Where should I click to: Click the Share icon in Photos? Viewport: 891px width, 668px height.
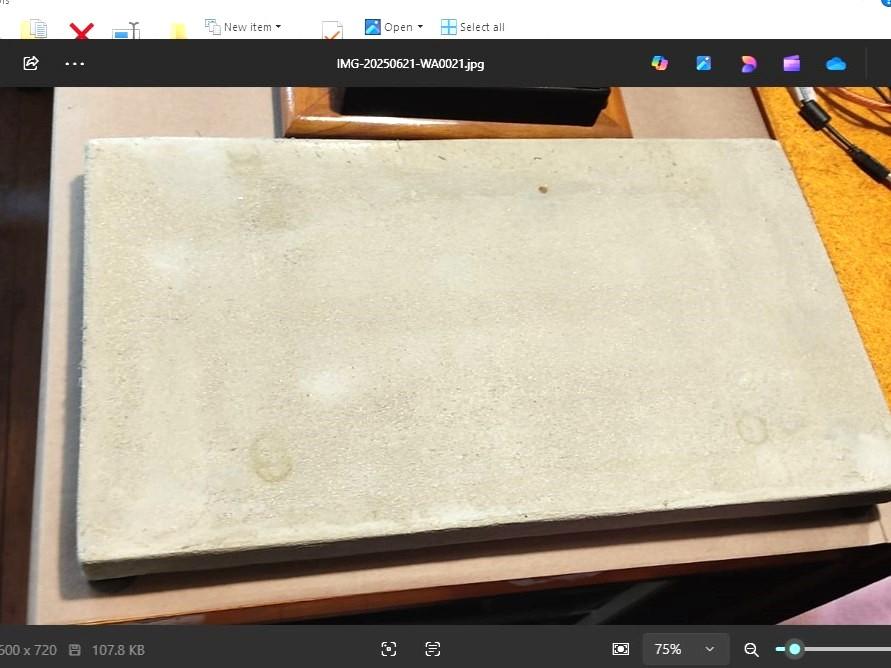click(31, 63)
